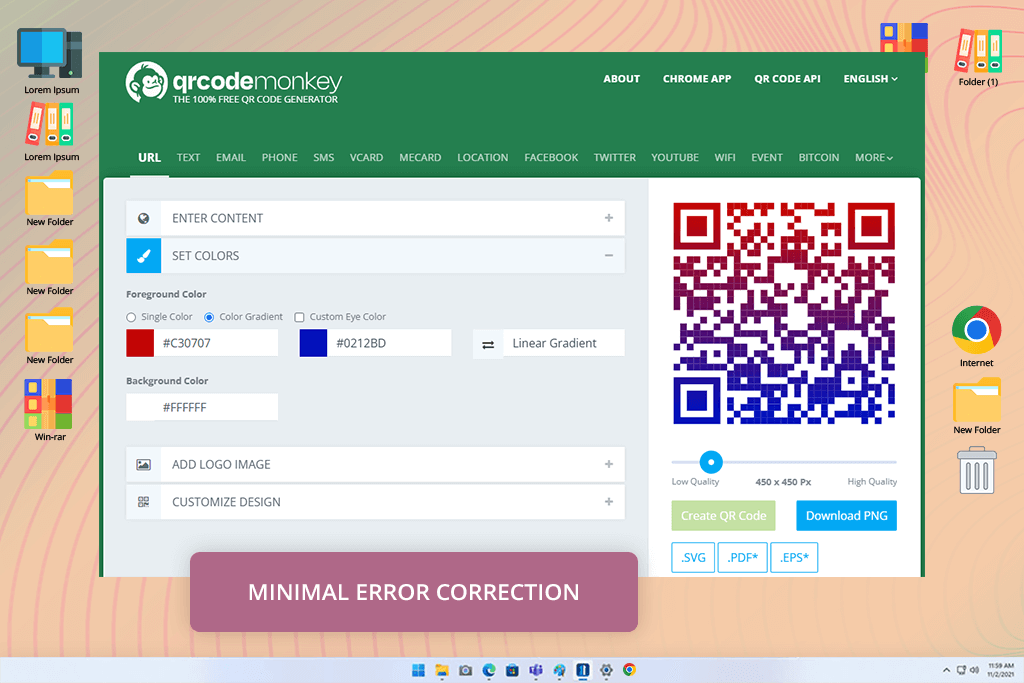Viewport: 1024px width, 683px height.
Task: Click the Create QR Code button
Action: 724,516
